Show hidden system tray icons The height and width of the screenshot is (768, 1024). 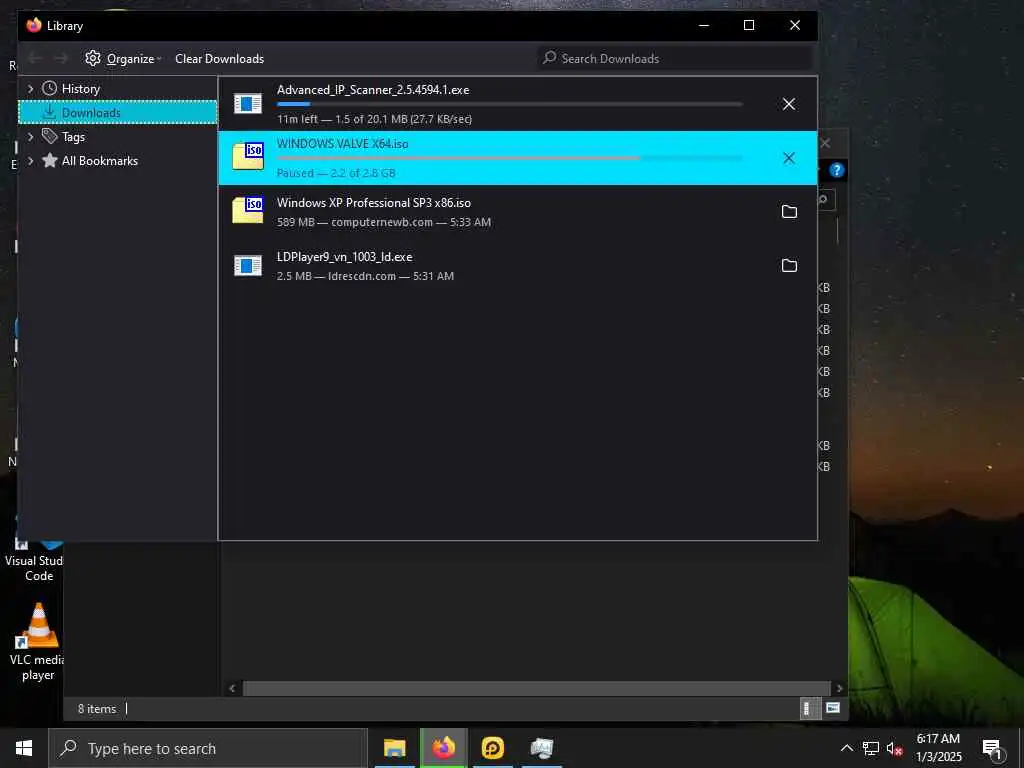(846, 748)
